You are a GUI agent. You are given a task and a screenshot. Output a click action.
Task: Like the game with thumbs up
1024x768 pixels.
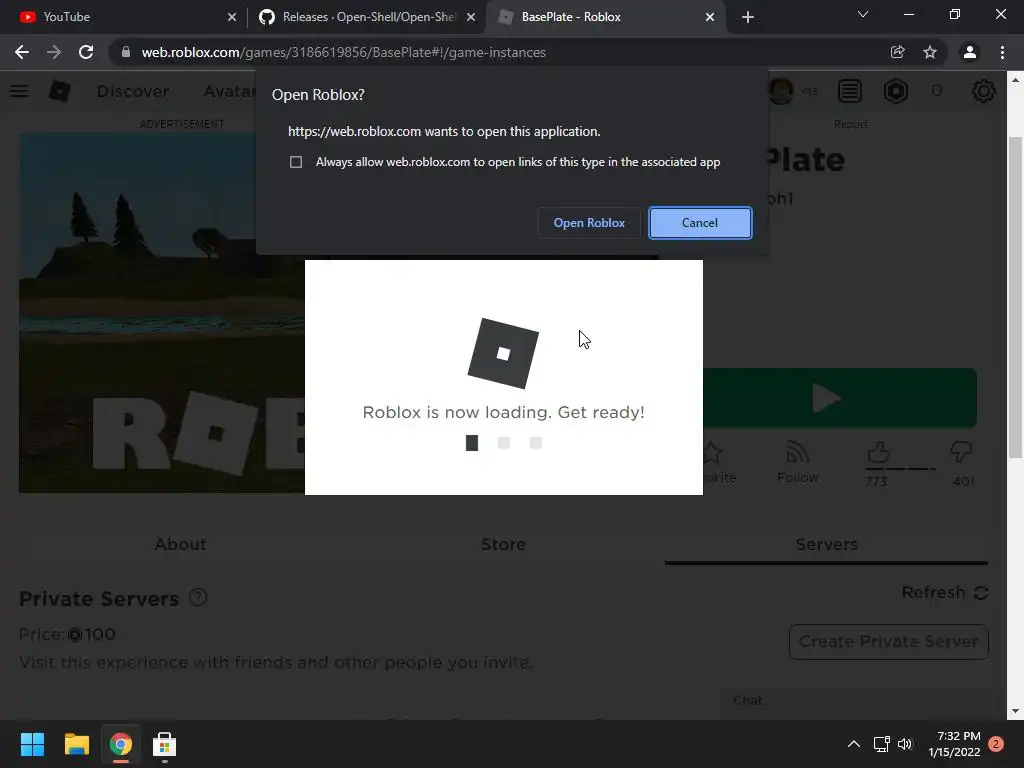pos(878,452)
